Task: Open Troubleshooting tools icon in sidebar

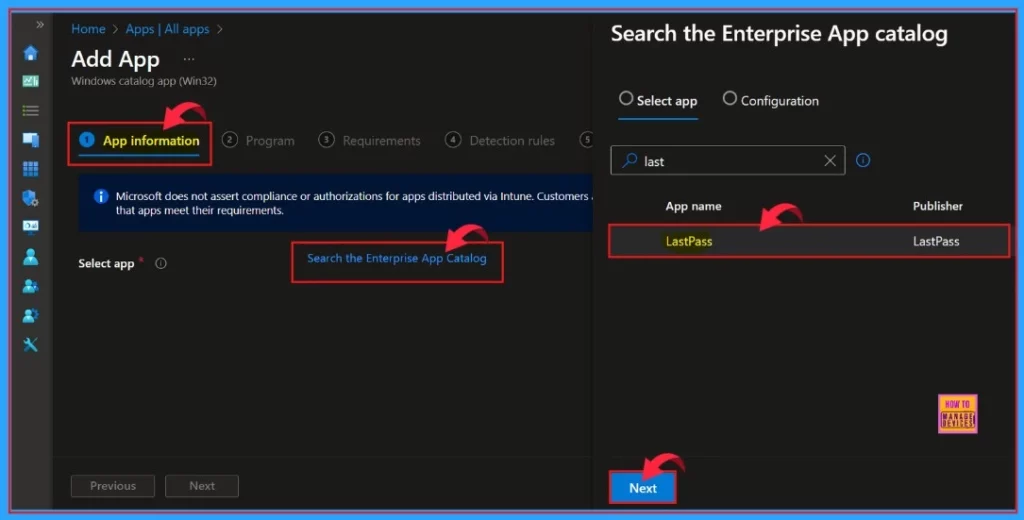Action: tap(30, 344)
